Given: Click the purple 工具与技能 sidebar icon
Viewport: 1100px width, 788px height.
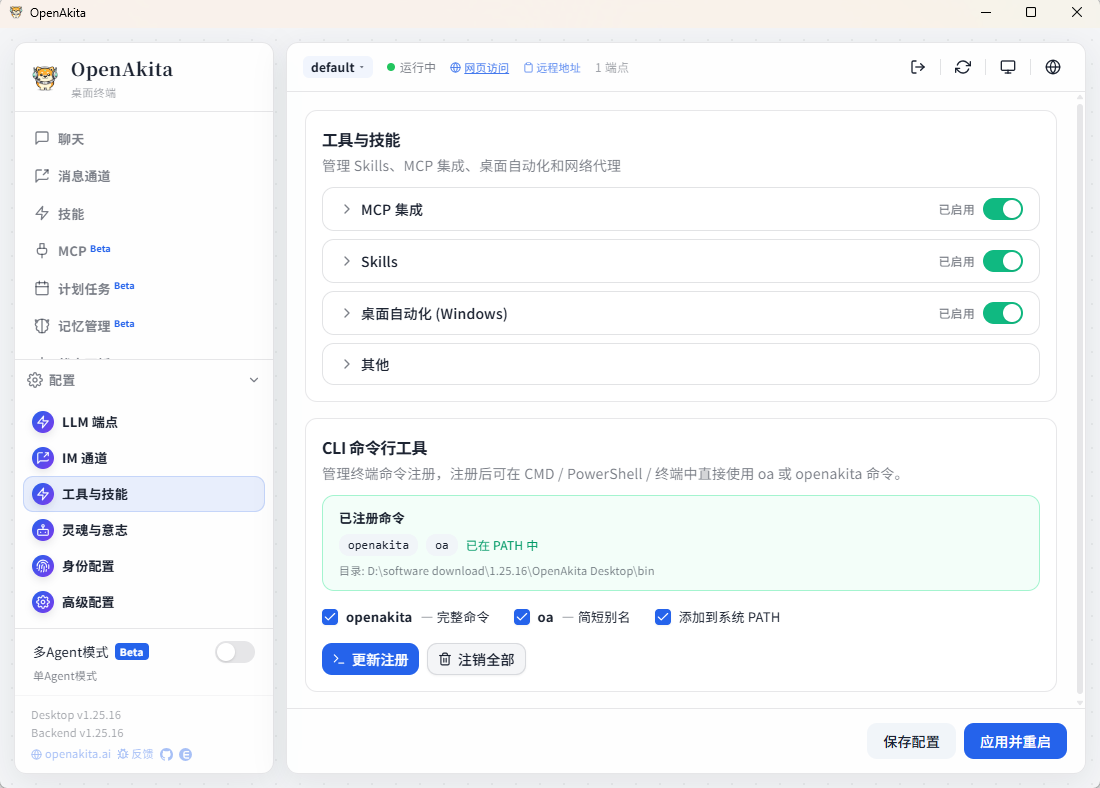Looking at the screenshot, I should (43, 494).
